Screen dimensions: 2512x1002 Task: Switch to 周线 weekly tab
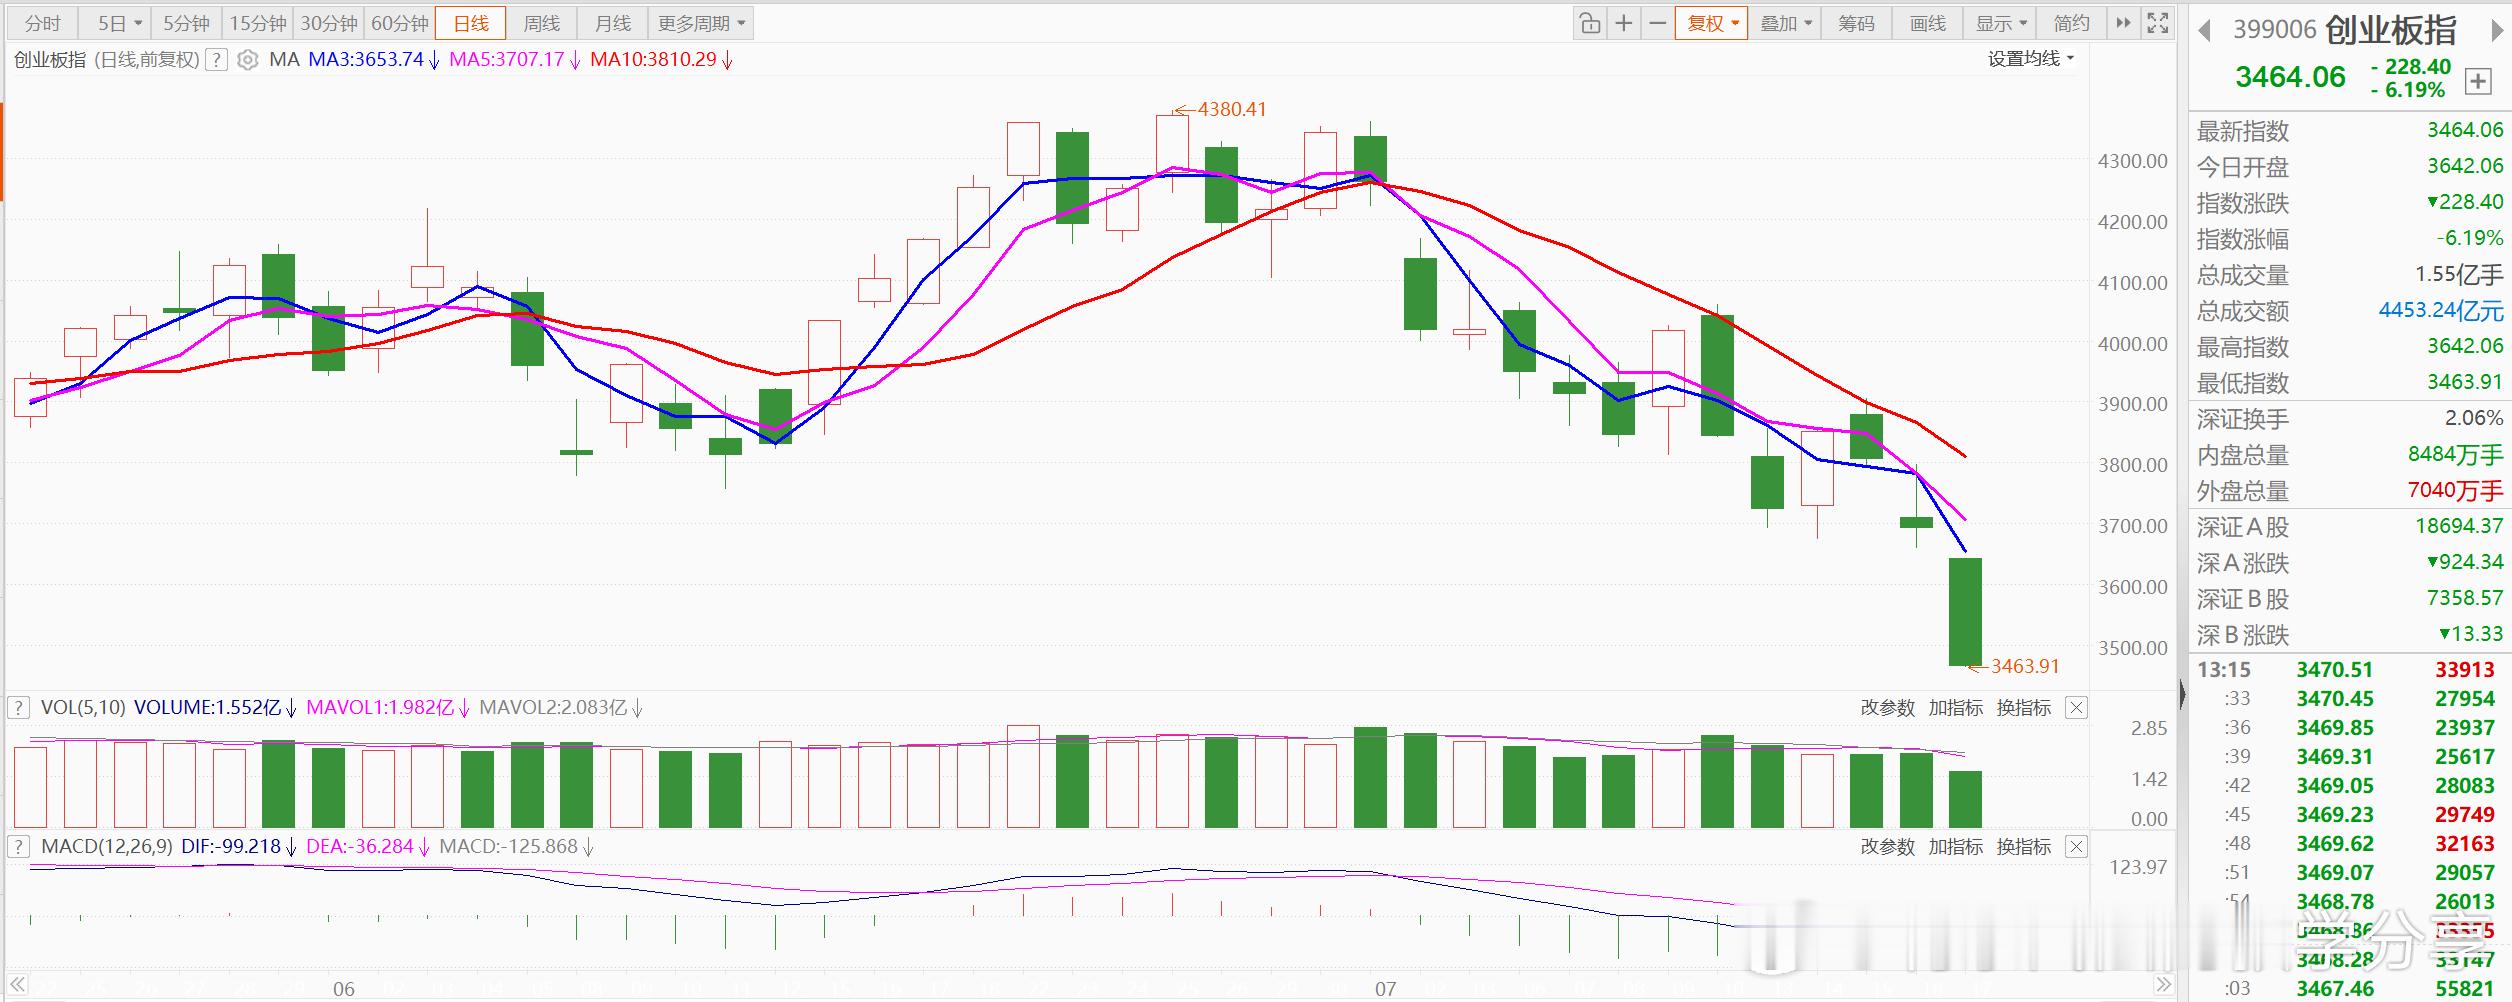[542, 23]
